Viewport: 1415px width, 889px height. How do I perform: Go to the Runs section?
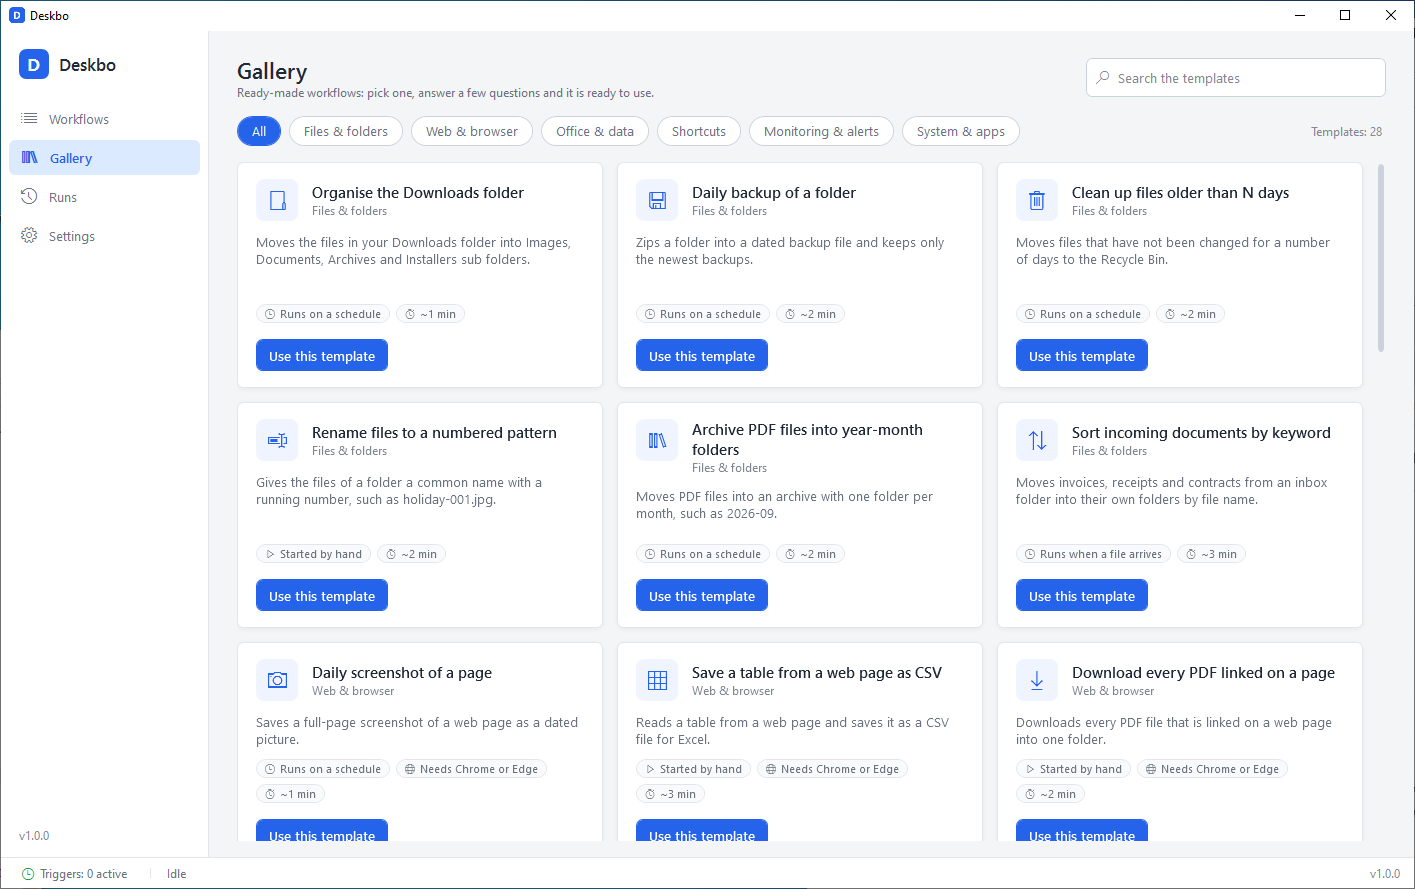(104, 197)
